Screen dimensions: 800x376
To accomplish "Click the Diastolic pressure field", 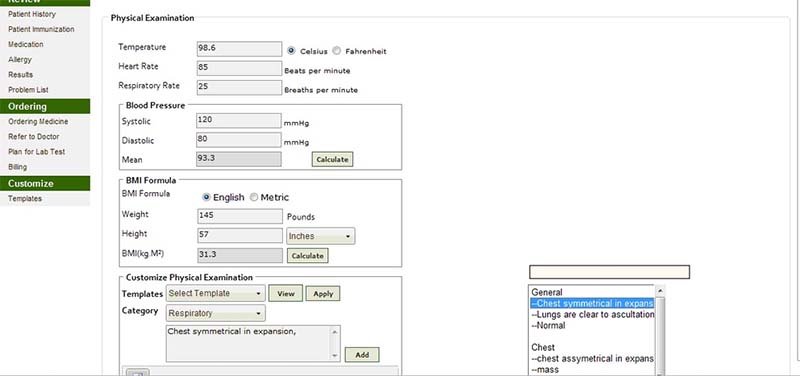I will tap(238, 140).
